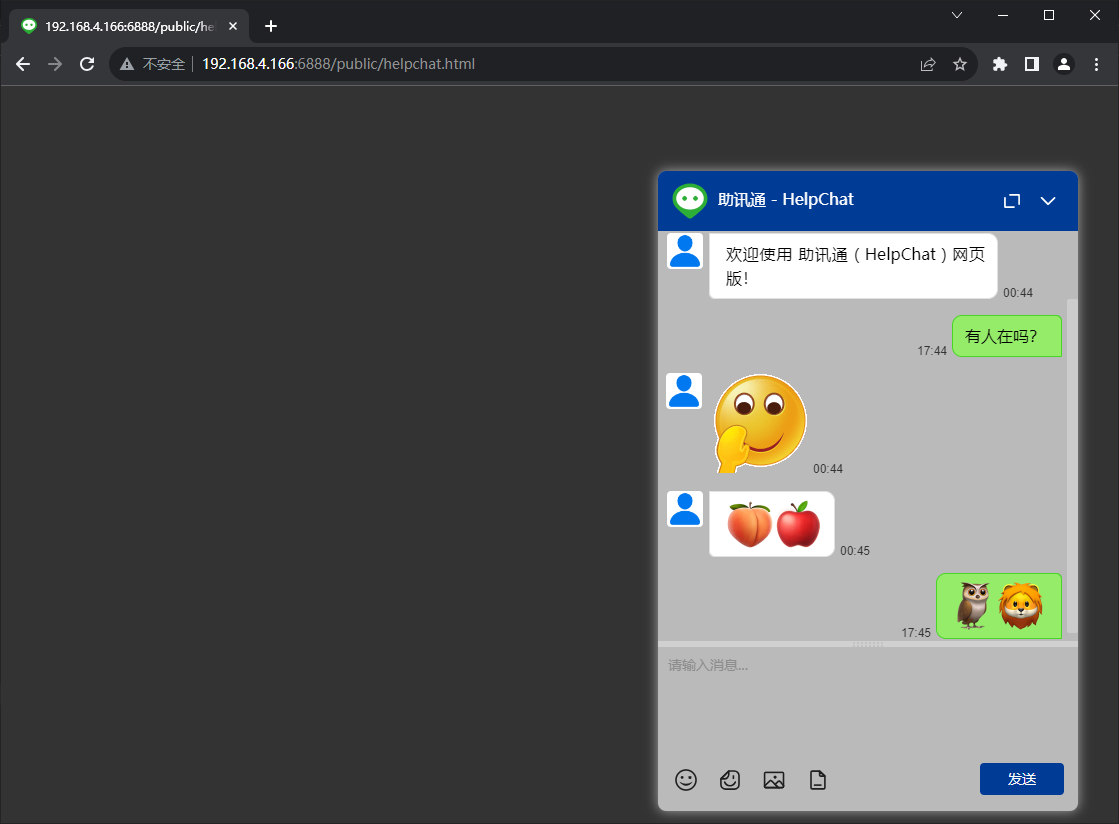Open a new browser tab
Viewport: 1119px width, 824px height.
tap(270, 26)
